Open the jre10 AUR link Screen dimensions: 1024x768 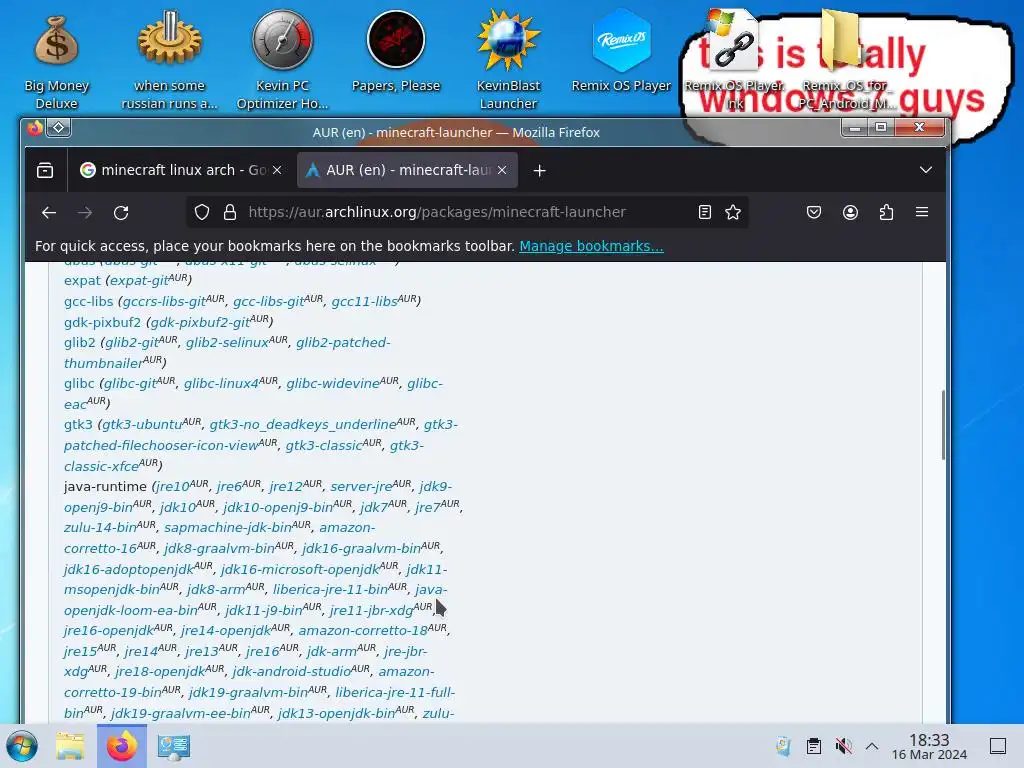click(182, 486)
